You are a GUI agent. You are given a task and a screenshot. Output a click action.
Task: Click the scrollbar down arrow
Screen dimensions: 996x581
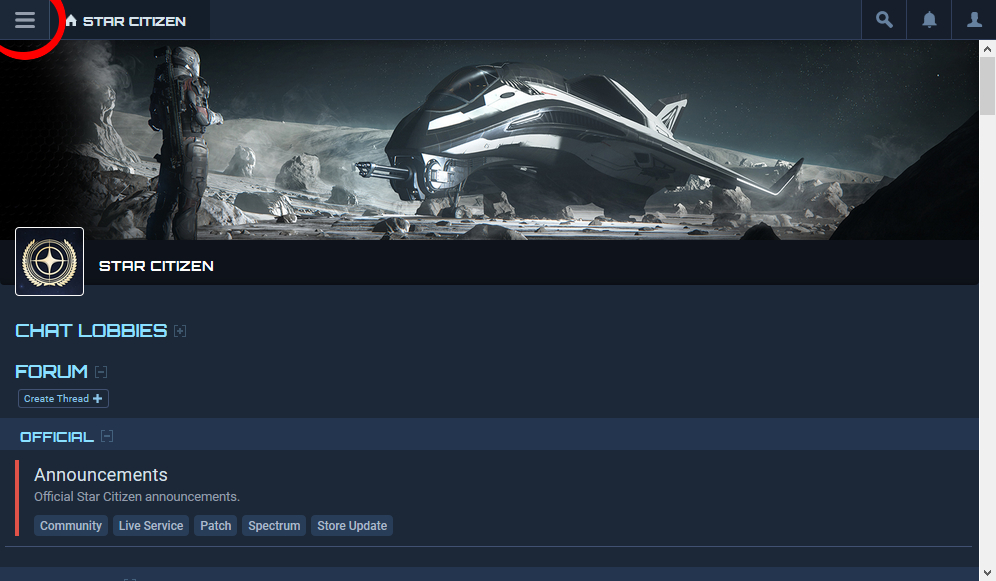tap(987, 573)
